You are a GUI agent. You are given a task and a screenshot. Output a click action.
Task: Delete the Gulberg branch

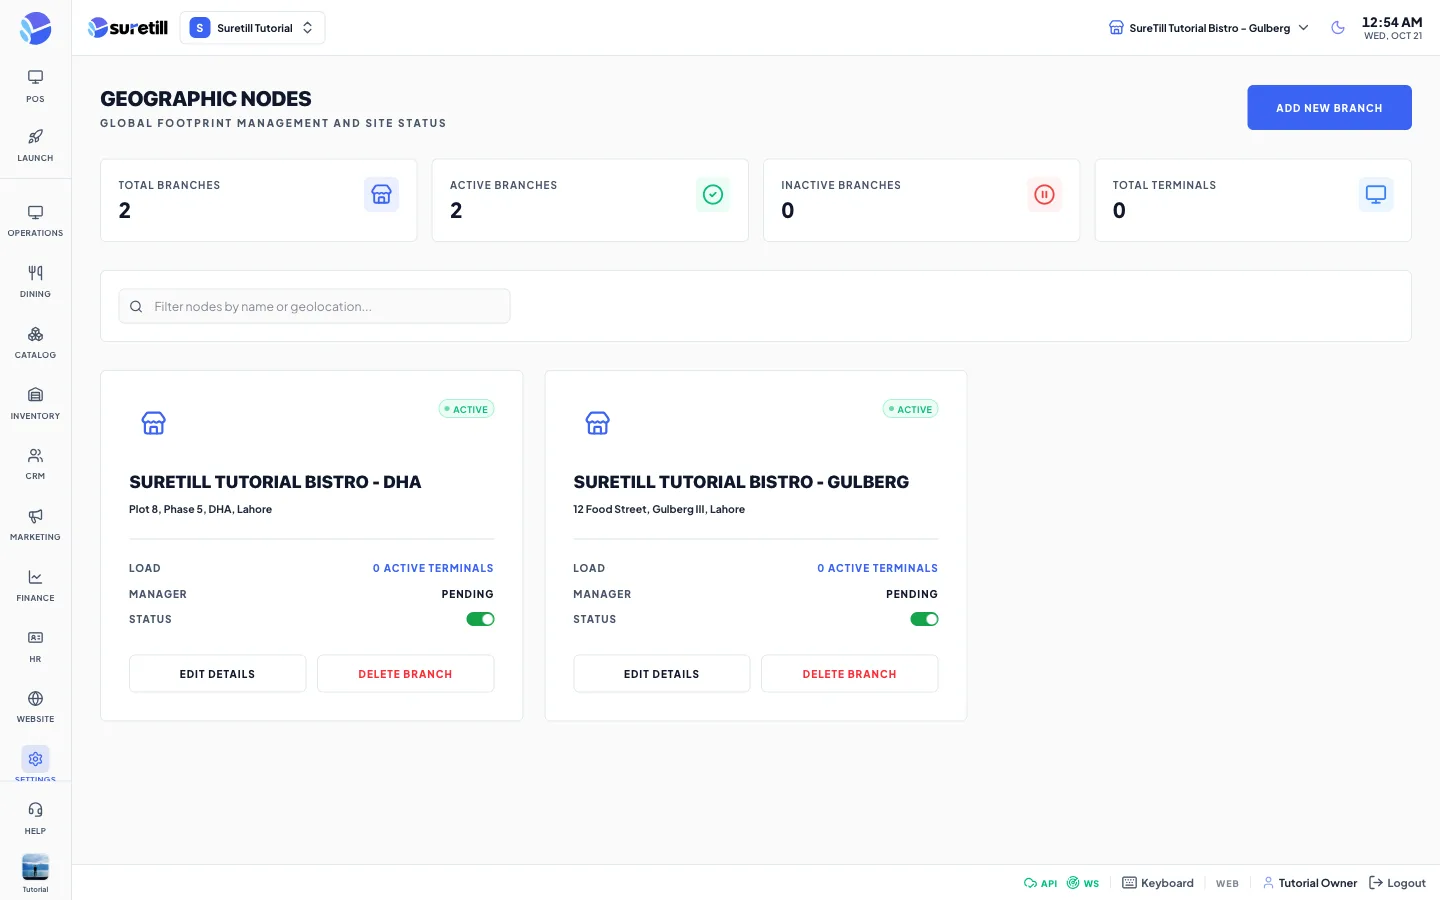[x=849, y=674]
